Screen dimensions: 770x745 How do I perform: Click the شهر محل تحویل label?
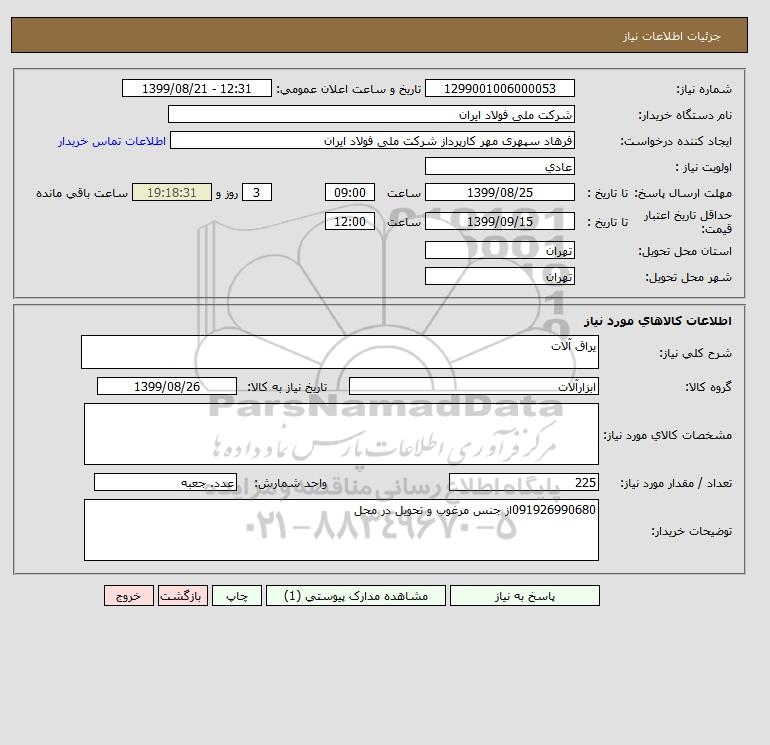(x=688, y=277)
